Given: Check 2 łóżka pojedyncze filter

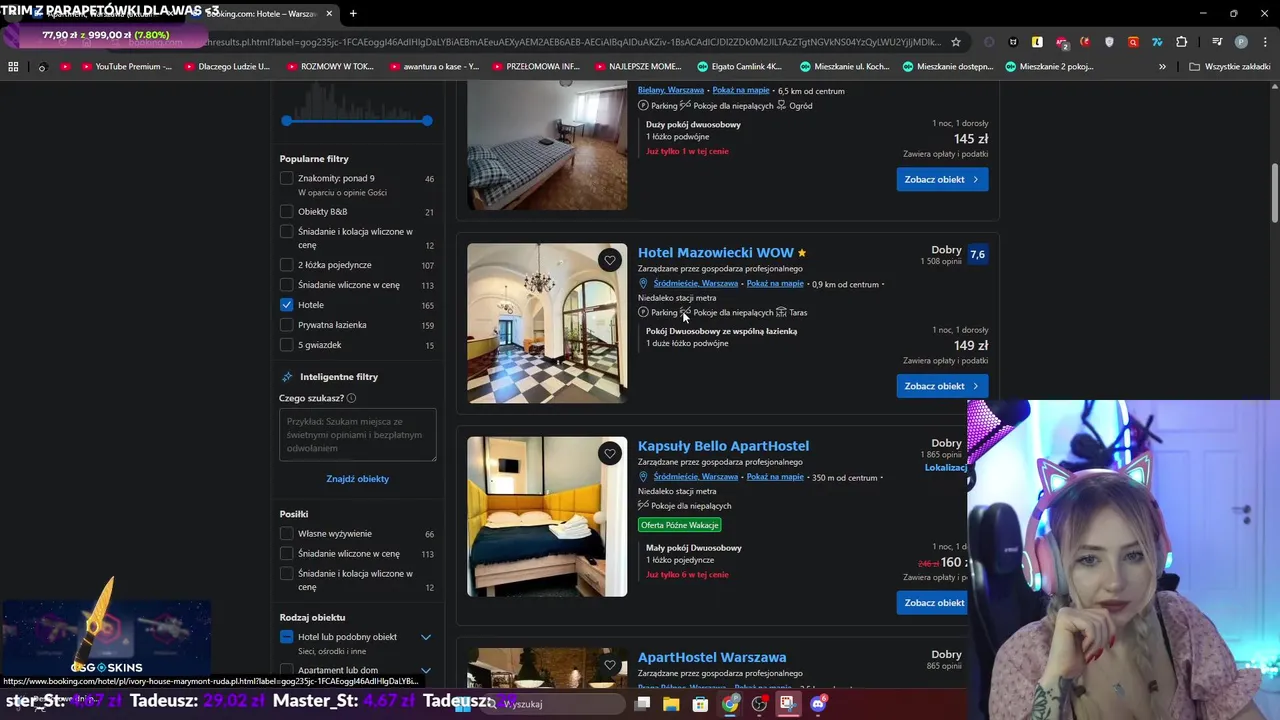Looking at the screenshot, I should click(x=287, y=265).
